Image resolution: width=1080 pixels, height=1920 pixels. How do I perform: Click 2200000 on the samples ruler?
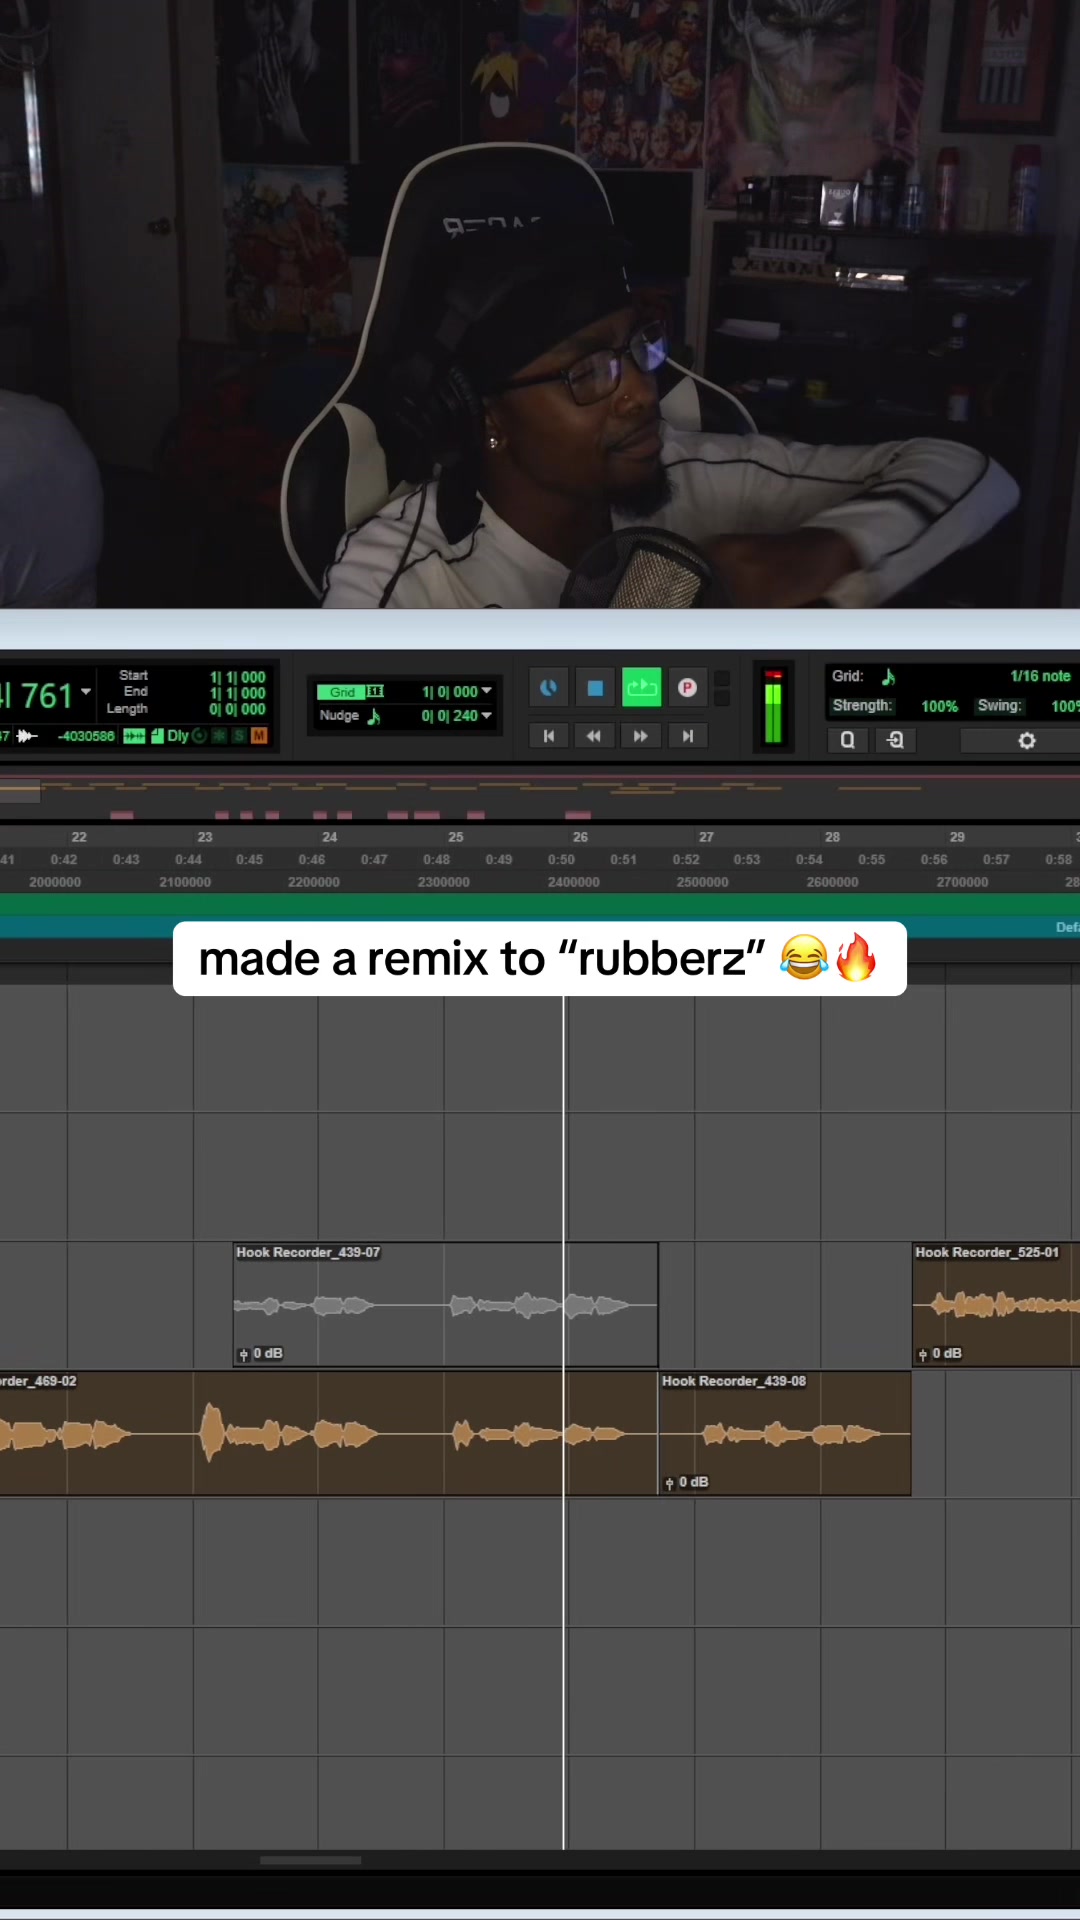[313, 882]
